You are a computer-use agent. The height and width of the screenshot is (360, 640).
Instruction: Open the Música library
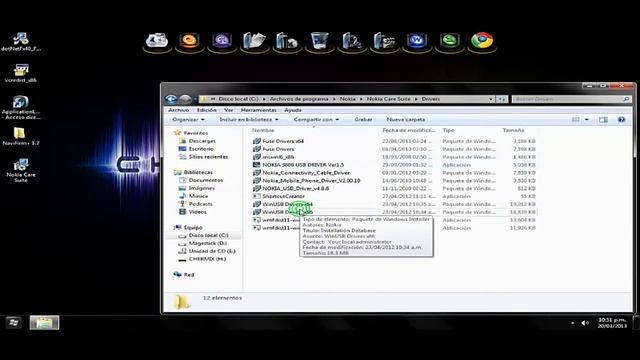[x=193, y=196]
